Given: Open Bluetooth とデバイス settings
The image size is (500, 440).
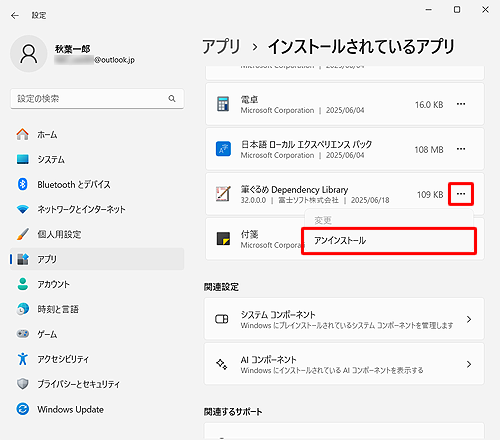Looking at the screenshot, I should click(97, 184).
